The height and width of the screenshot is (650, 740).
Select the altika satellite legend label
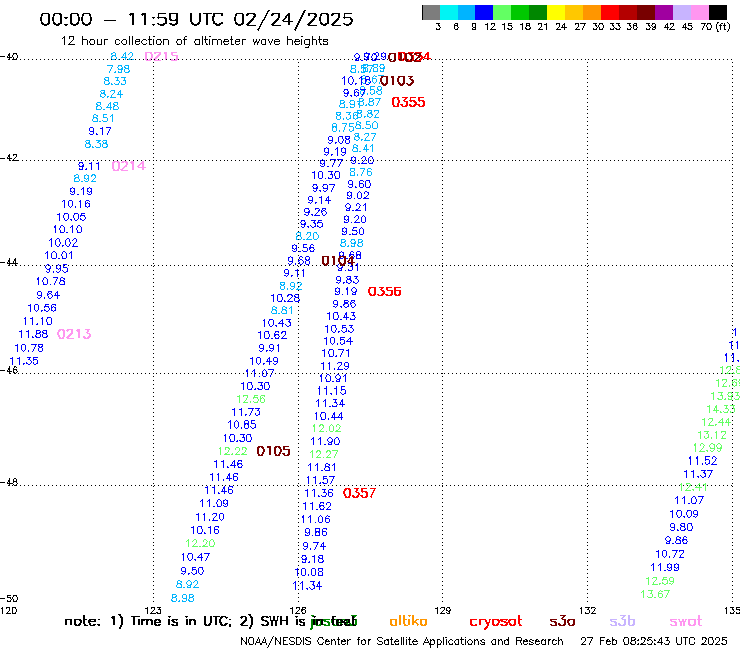click(x=408, y=621)
